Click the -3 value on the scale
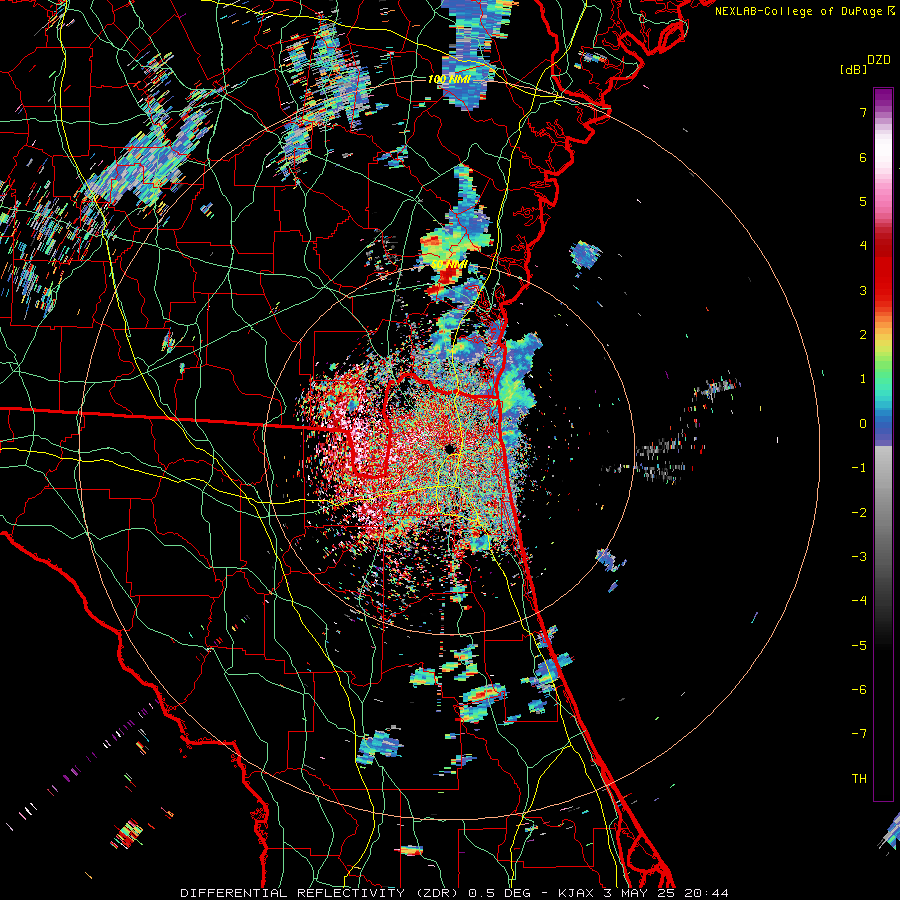 coord(859,557)
